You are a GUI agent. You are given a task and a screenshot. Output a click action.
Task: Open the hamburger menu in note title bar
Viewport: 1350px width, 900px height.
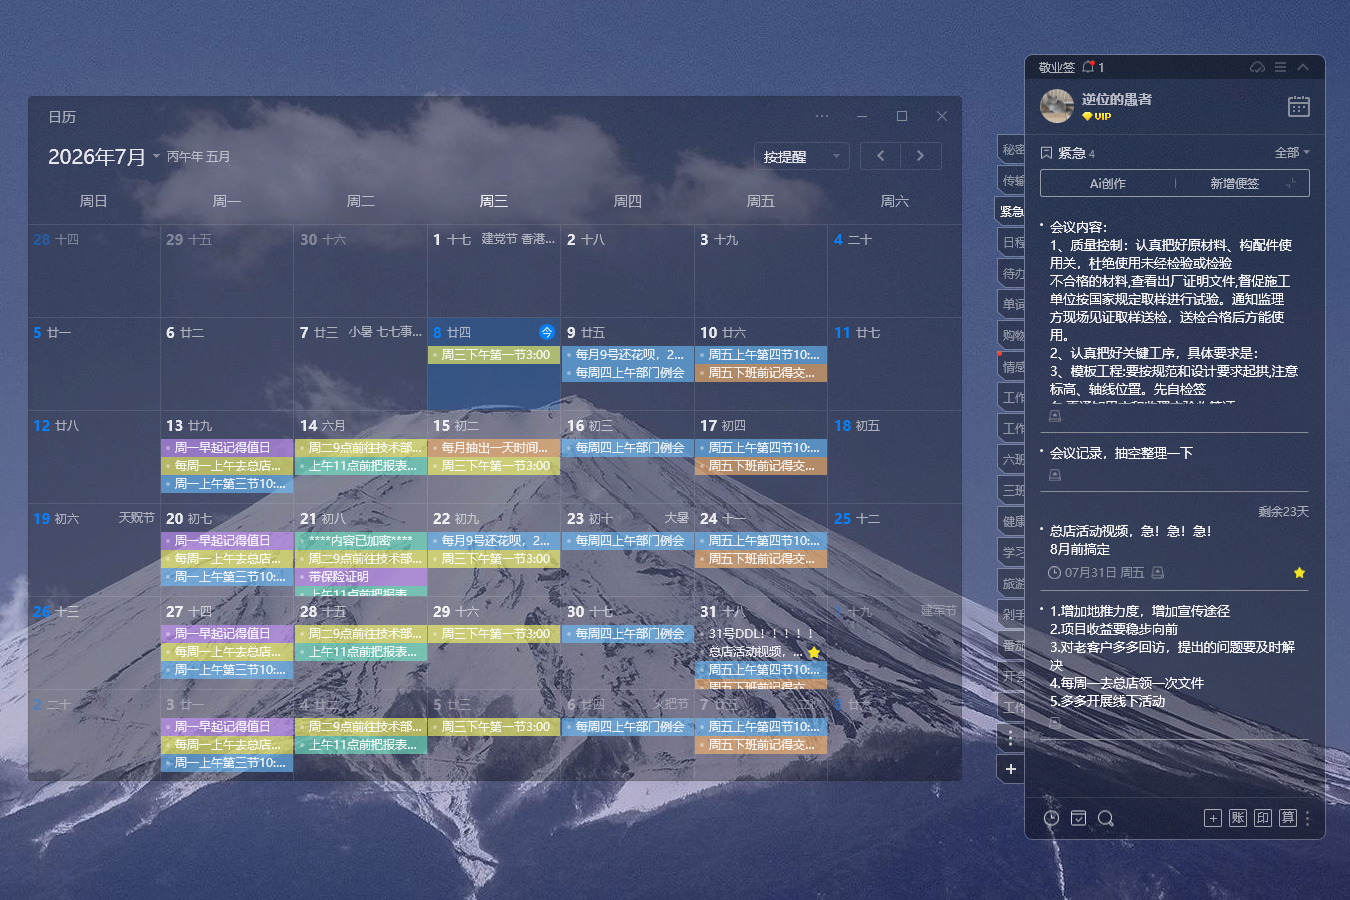[x=1280, y=67]
